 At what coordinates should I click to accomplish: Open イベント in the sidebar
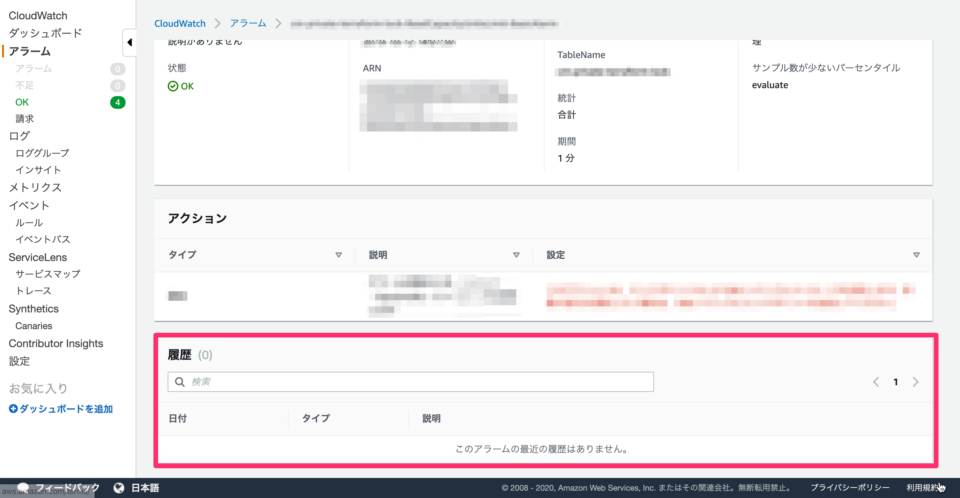click(x=29, y=205)
